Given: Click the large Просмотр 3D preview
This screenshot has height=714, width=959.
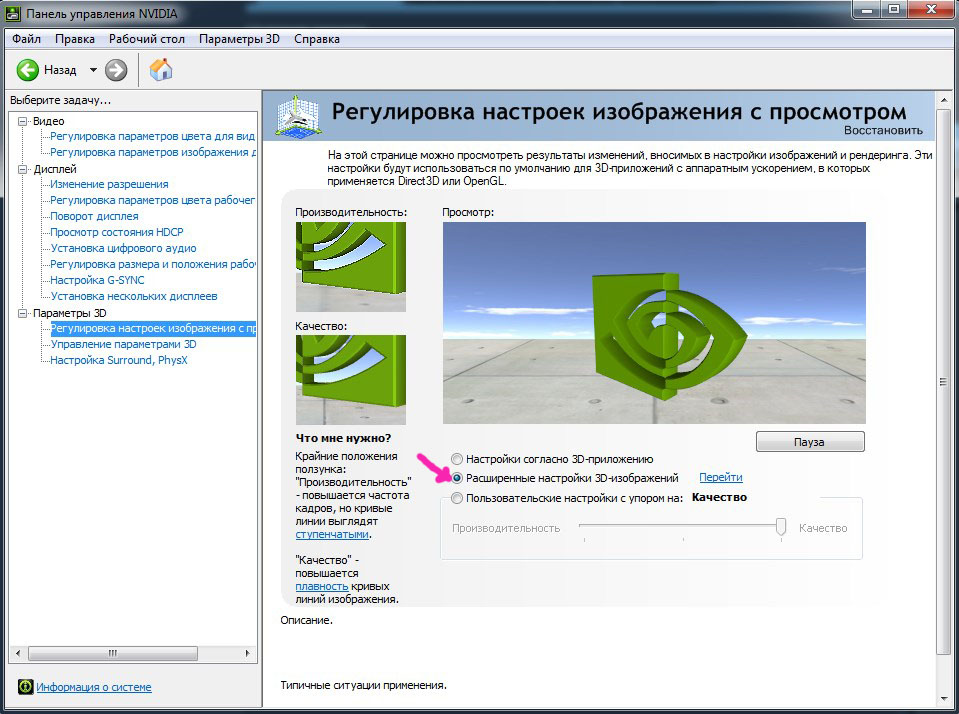Looking at the screenshot, I should click(x=654, y=322).
